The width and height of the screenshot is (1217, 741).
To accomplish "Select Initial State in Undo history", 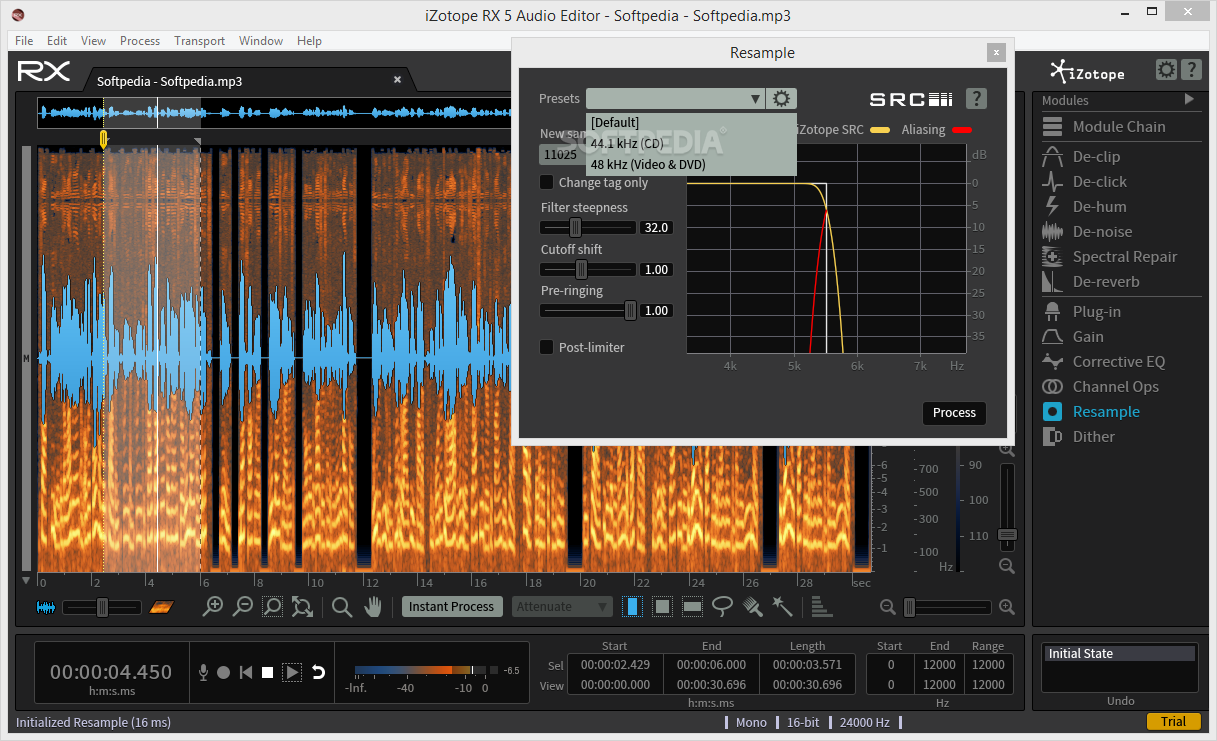I will pos(1120,654).
